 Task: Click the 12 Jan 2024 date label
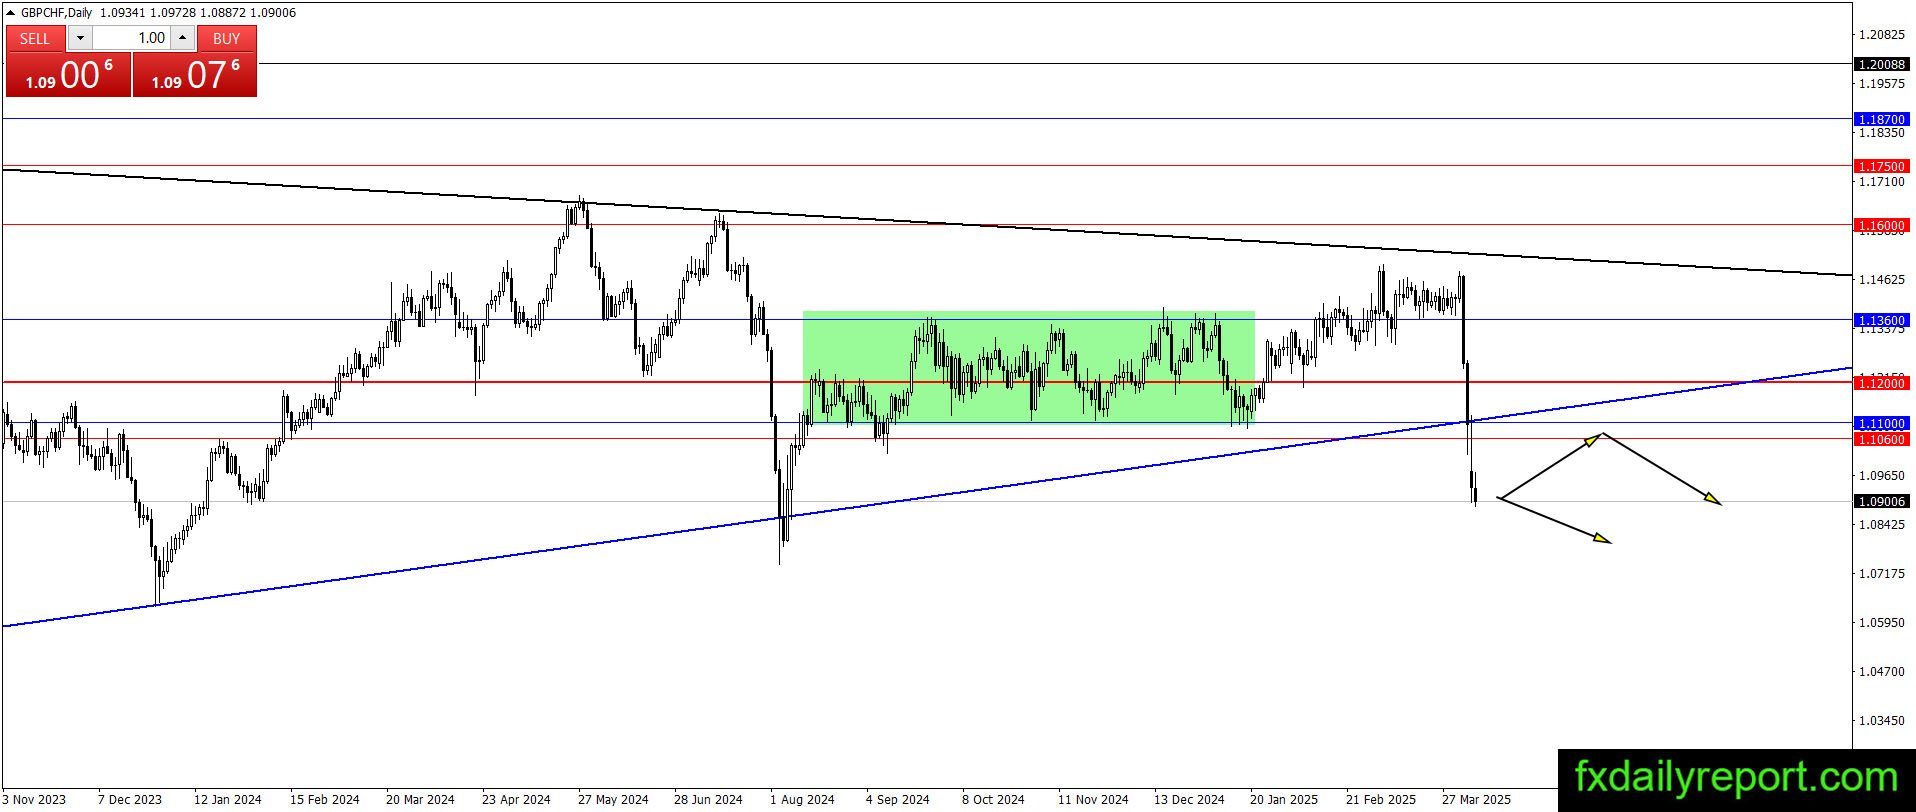228,800
